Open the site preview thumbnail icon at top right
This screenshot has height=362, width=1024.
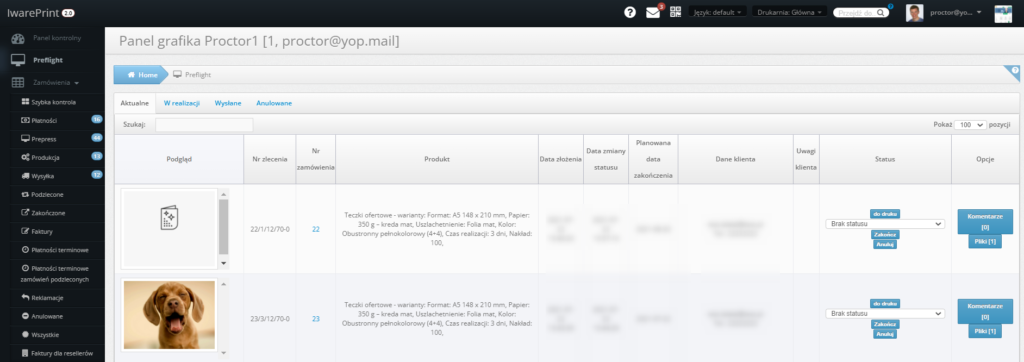pos(1002,13)
